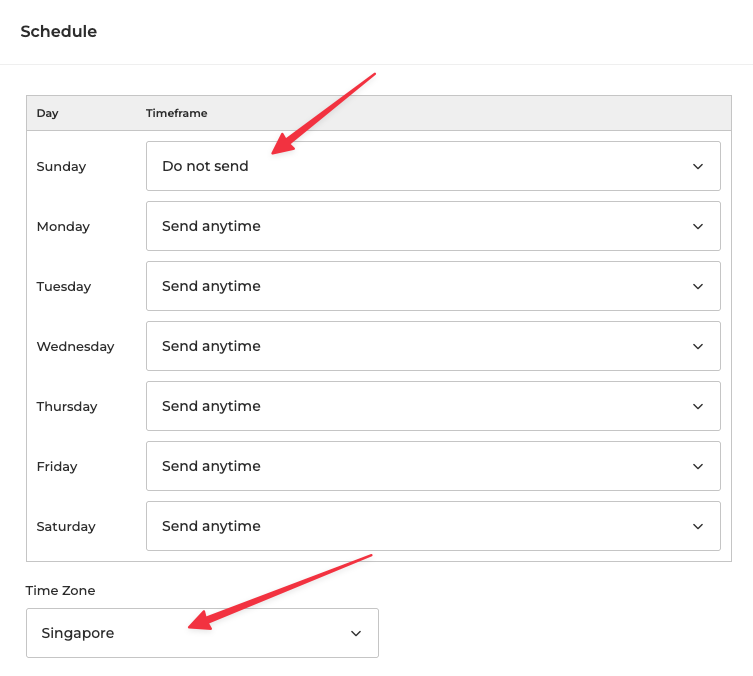Click the Sunday day label
This screenshot has width=753, height=676.
point(62,166)
